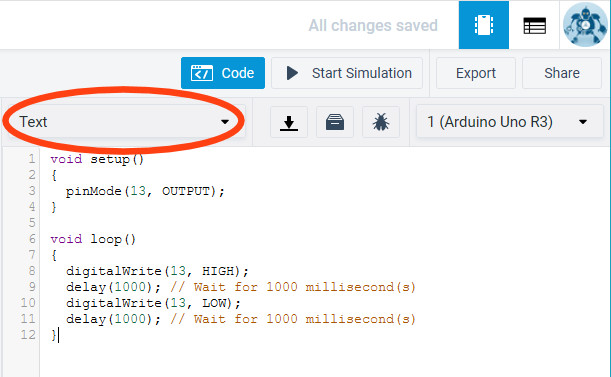Screen dimensions: 611x377
Task: Open the 1 (Arduino Uno R3) board dropdown
Action: click(510, 122)
